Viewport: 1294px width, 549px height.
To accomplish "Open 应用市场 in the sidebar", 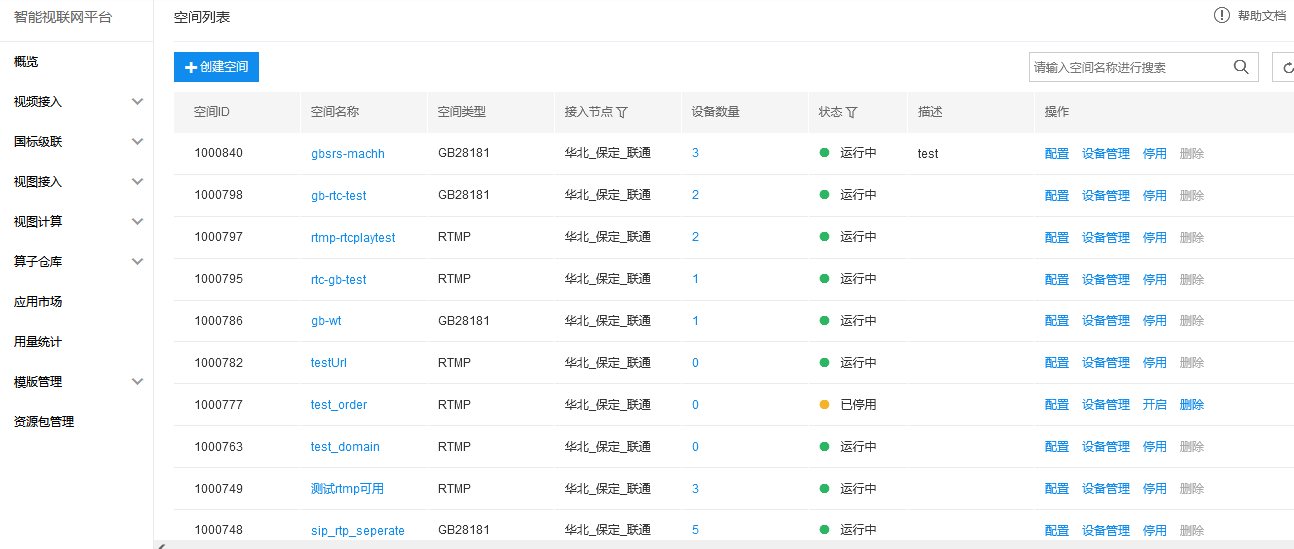I will [x=38, y=302].
